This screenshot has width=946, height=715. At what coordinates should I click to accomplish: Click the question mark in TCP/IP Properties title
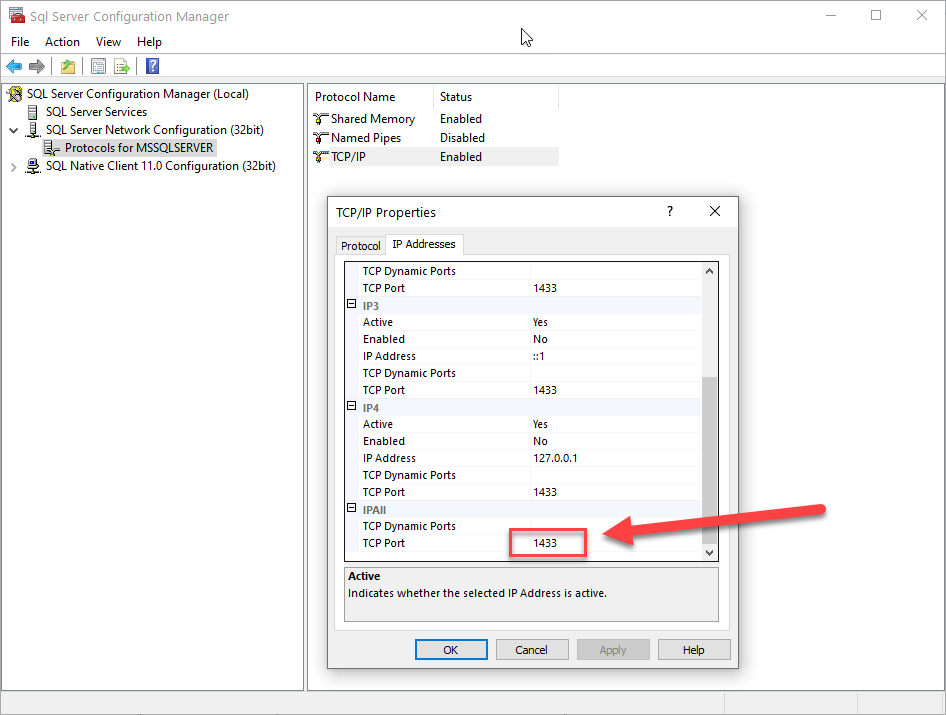670,211
